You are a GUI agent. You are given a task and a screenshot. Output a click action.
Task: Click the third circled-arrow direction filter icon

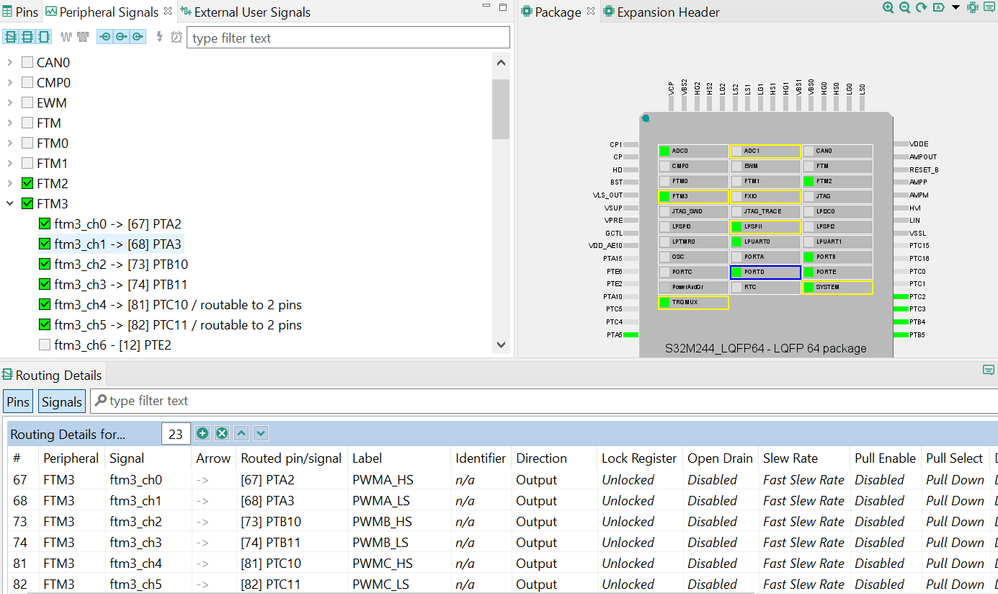tap(138, 37)
